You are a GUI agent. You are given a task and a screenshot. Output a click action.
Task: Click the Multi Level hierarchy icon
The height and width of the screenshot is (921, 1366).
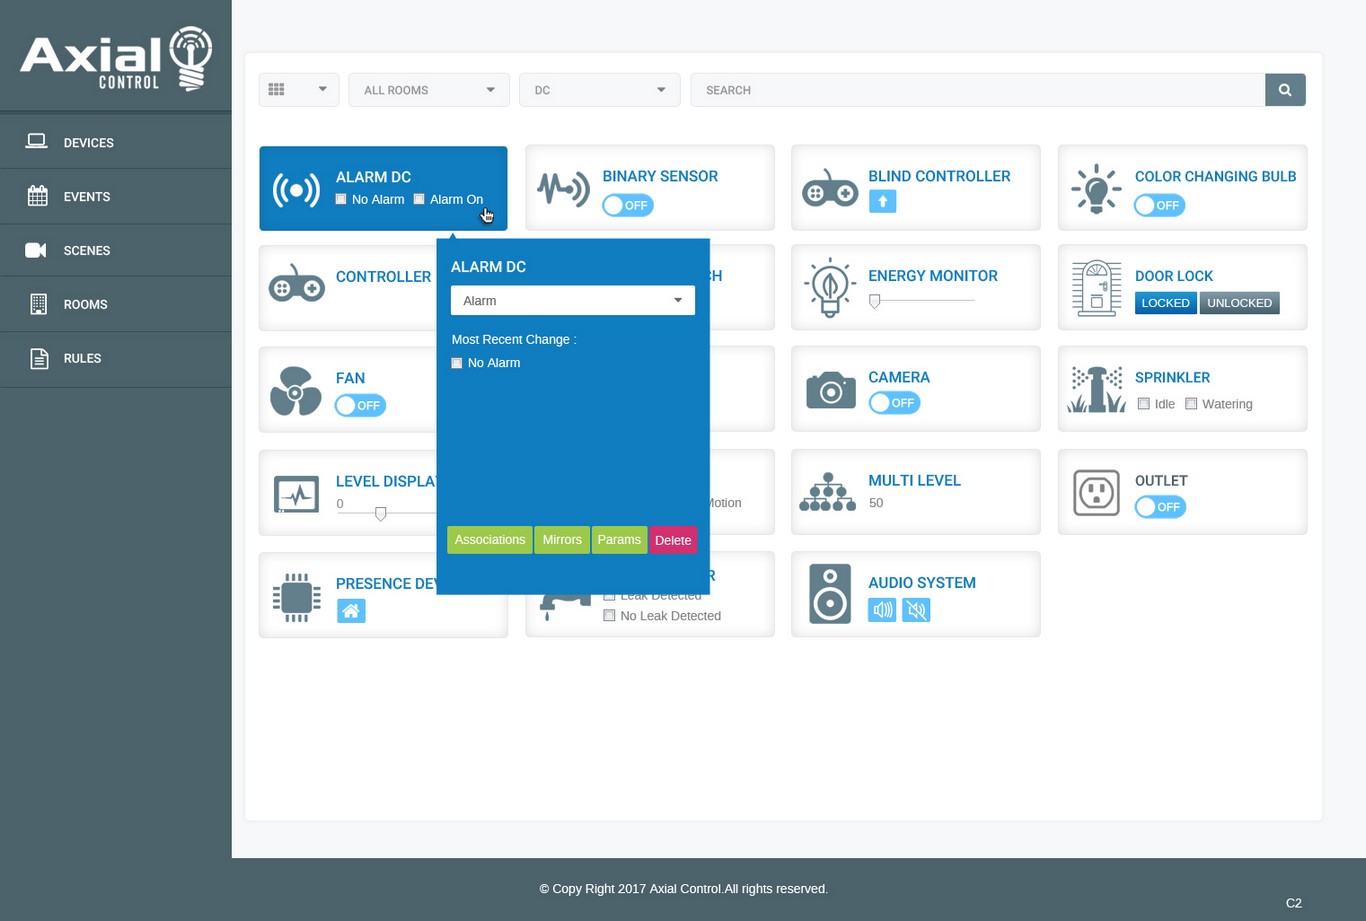[x=827, y=493]
